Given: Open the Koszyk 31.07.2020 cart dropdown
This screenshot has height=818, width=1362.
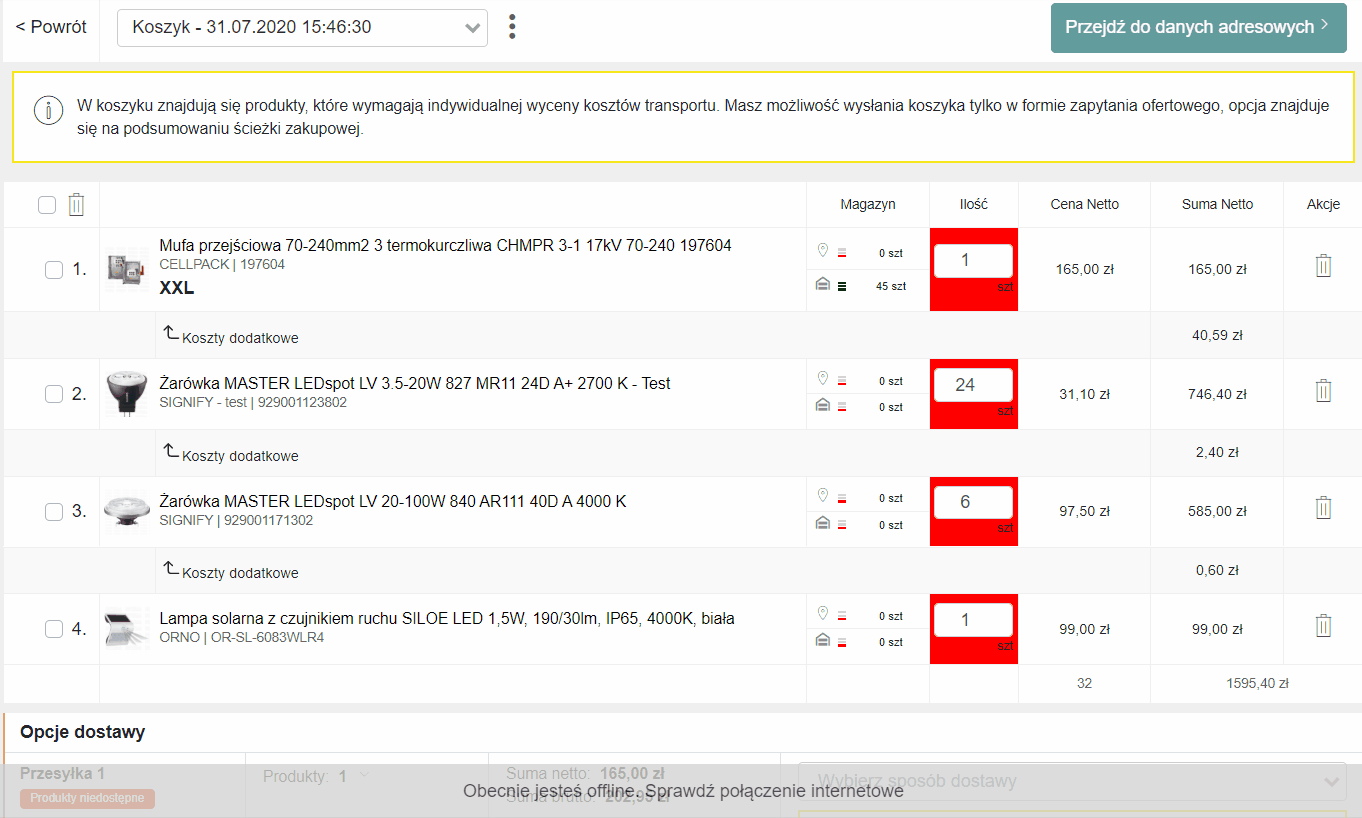Looking at the screenshot, I should [x=302, y=28].
